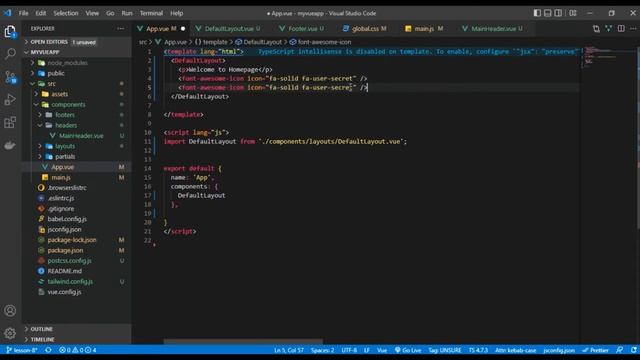Open the Extensions view
Screen dimensions: 640x360
click(x=10, y=122)
